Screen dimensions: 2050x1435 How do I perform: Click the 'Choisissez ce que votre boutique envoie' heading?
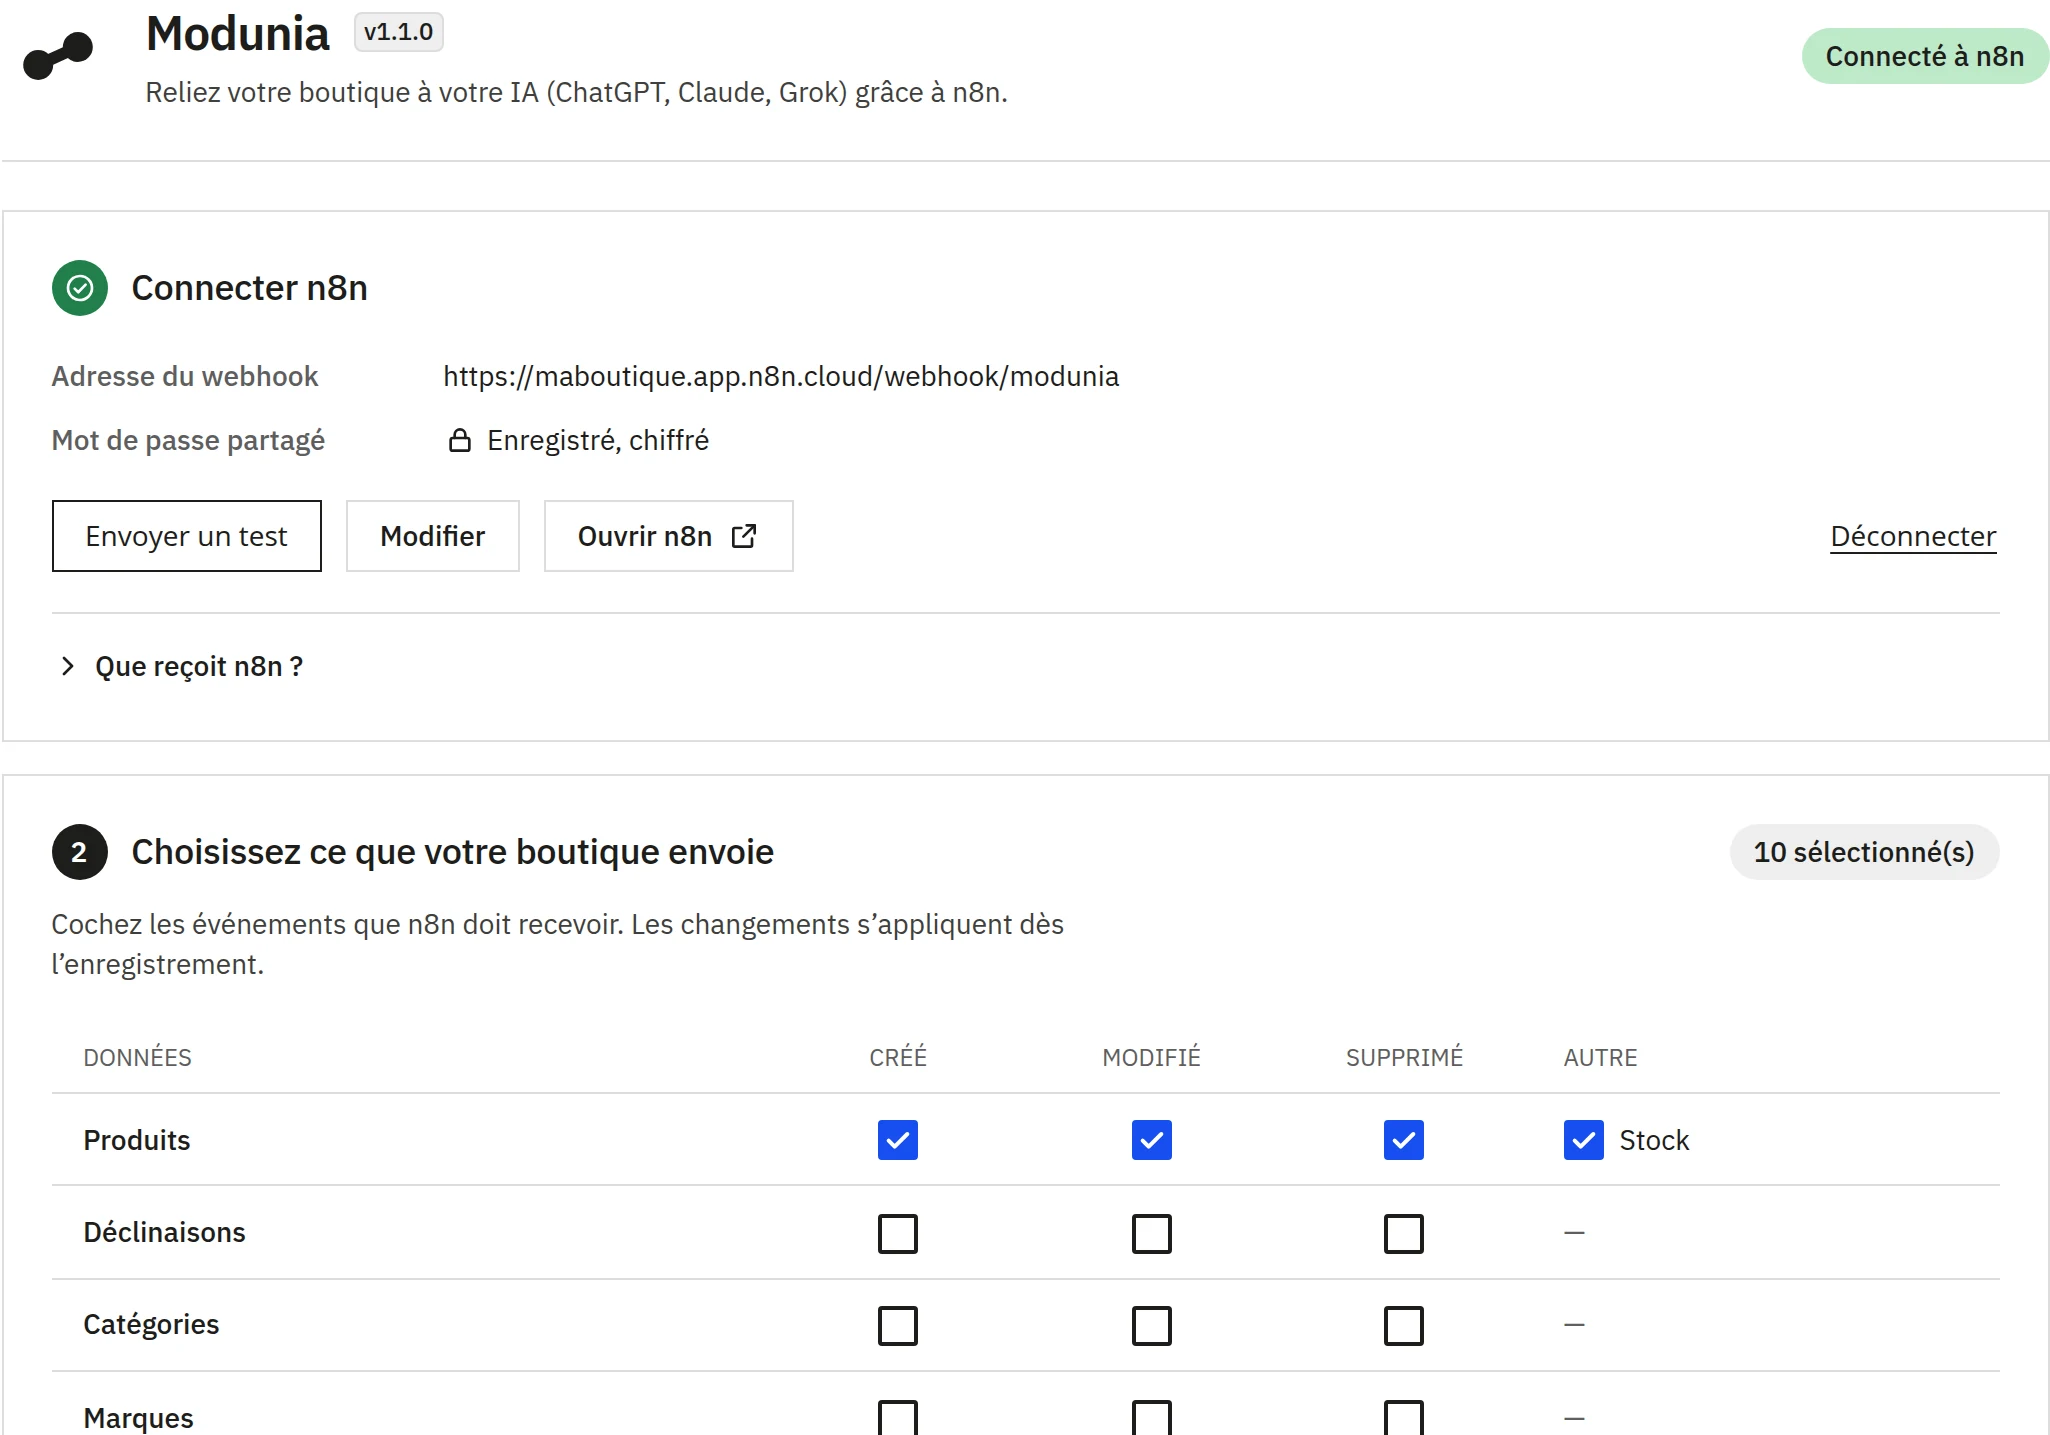[x=453, y=852]
